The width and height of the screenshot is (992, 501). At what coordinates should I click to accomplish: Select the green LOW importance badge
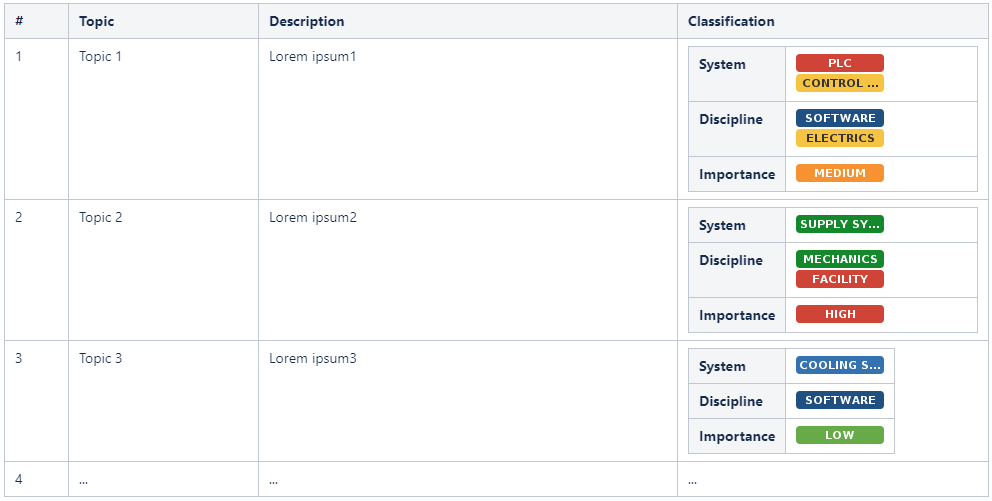pyautogui.click(x=839, y=435)
